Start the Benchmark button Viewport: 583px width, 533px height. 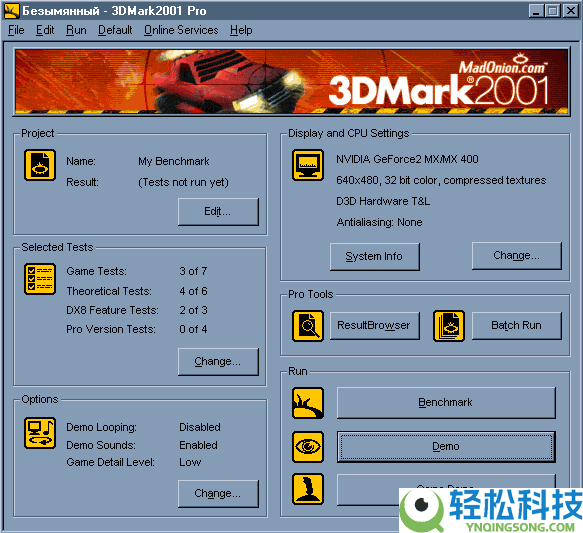(x=446, y=403)
